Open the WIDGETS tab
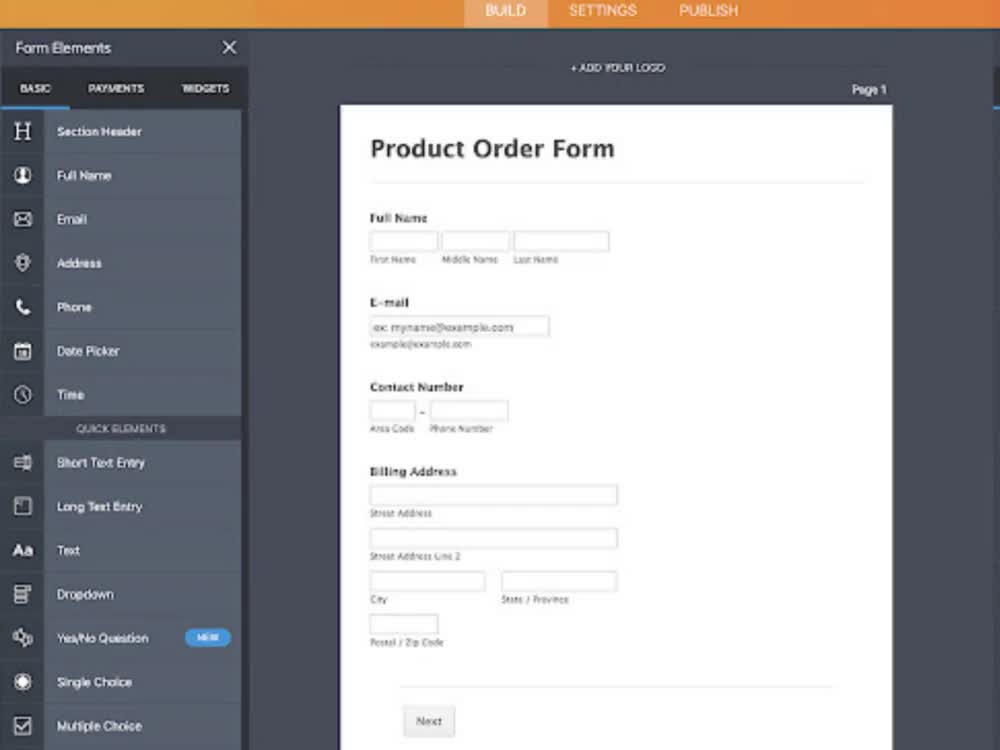Screen dimensions: 1000x750 pyautogui.click(x=204, y=88)
